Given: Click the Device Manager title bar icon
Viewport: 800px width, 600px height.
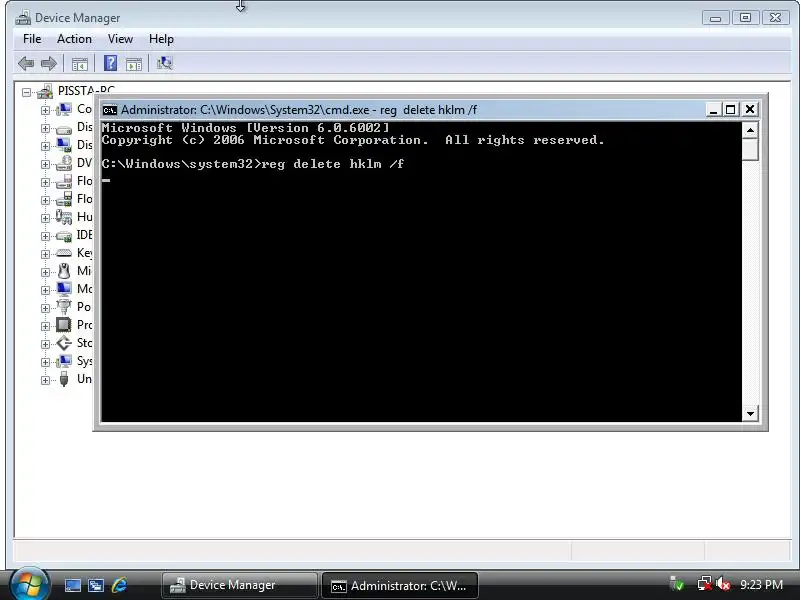Looking at the screenshot, I should click(23, 18).
